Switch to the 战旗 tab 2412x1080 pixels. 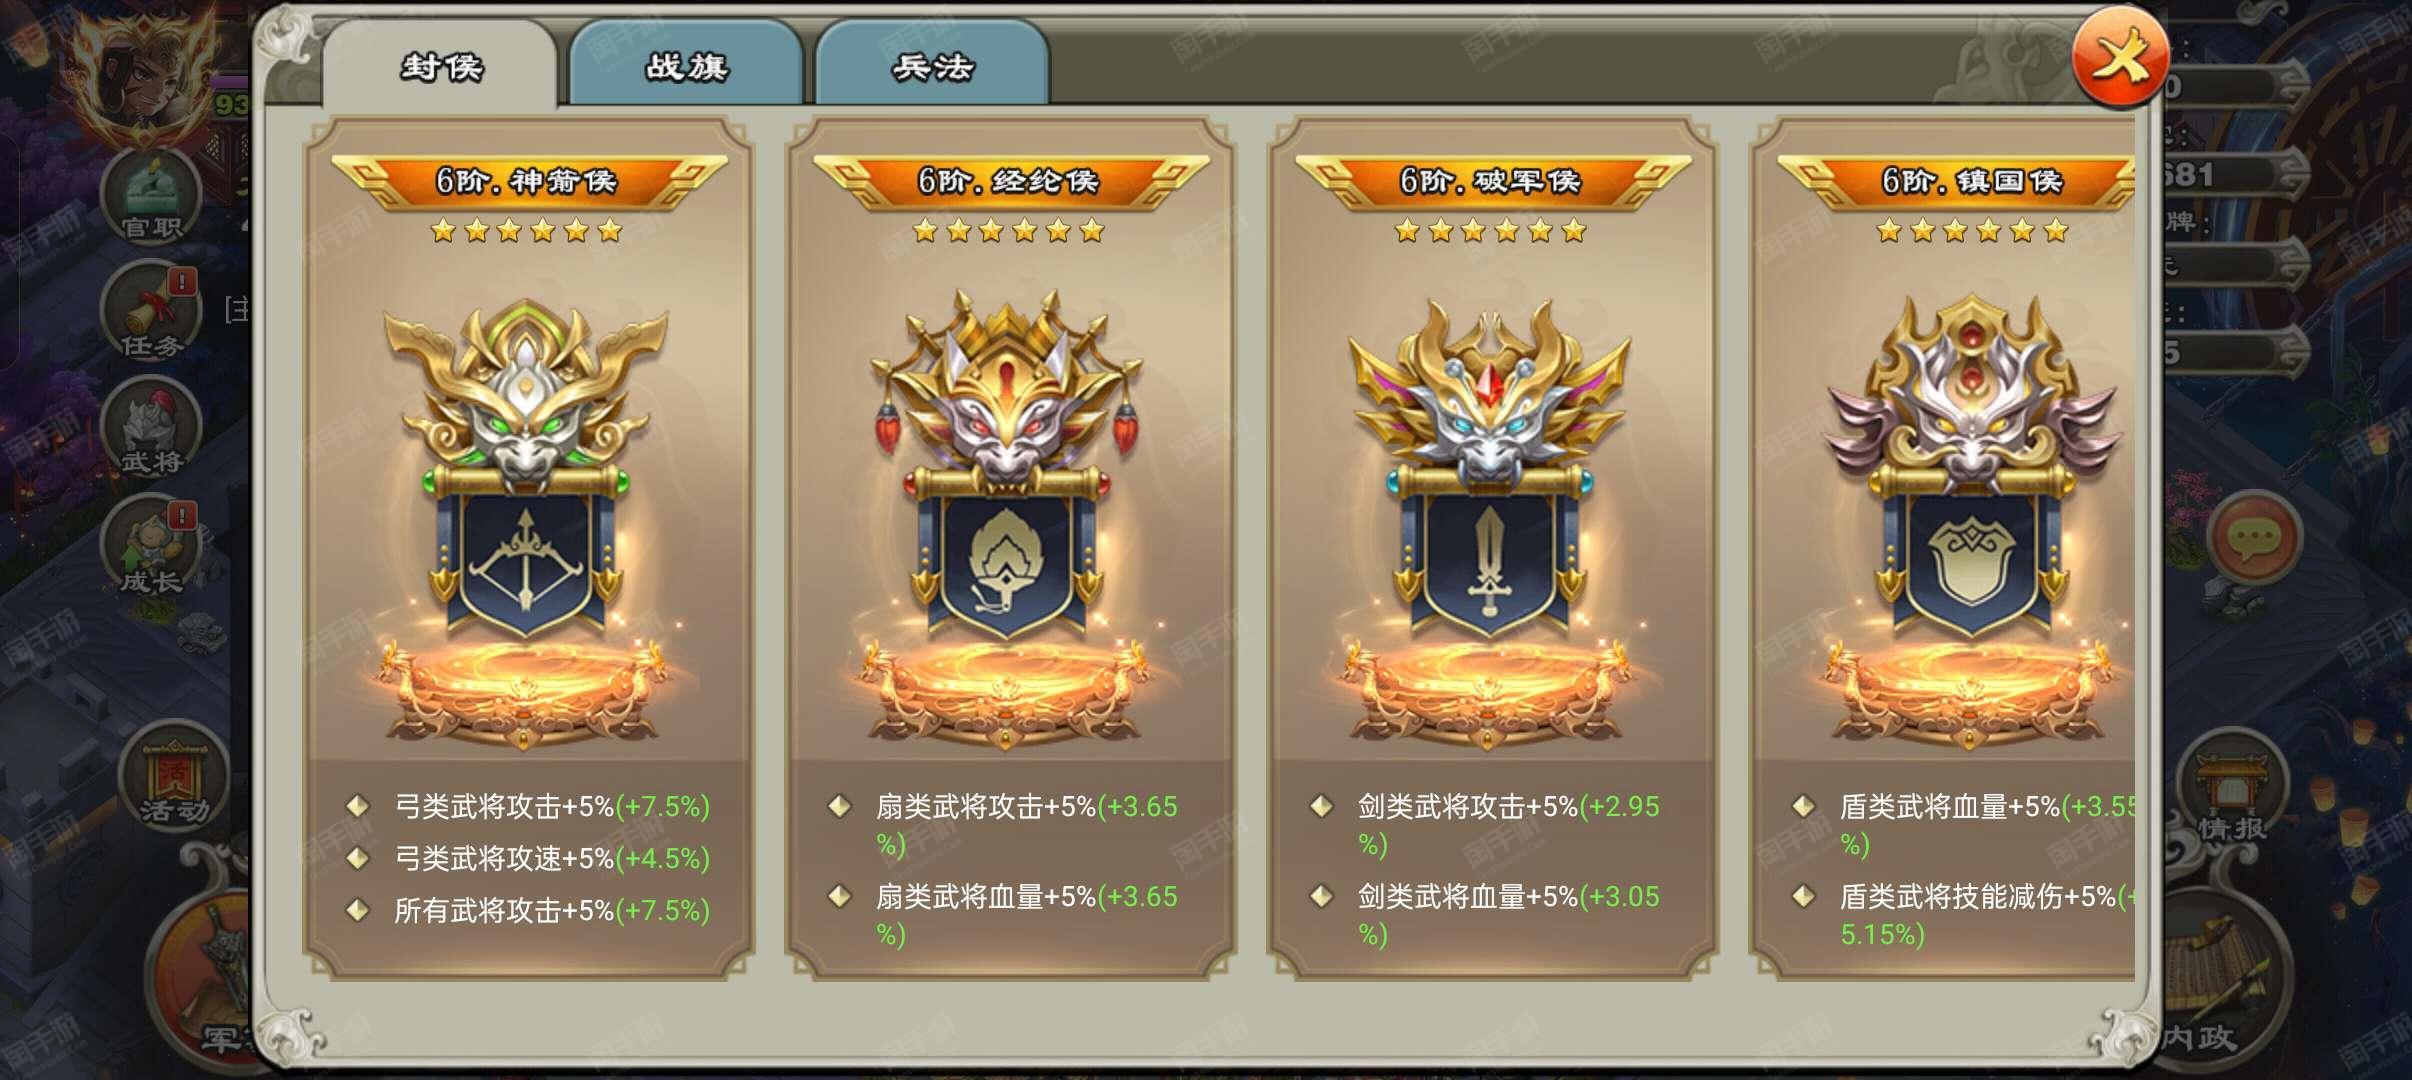686,64
